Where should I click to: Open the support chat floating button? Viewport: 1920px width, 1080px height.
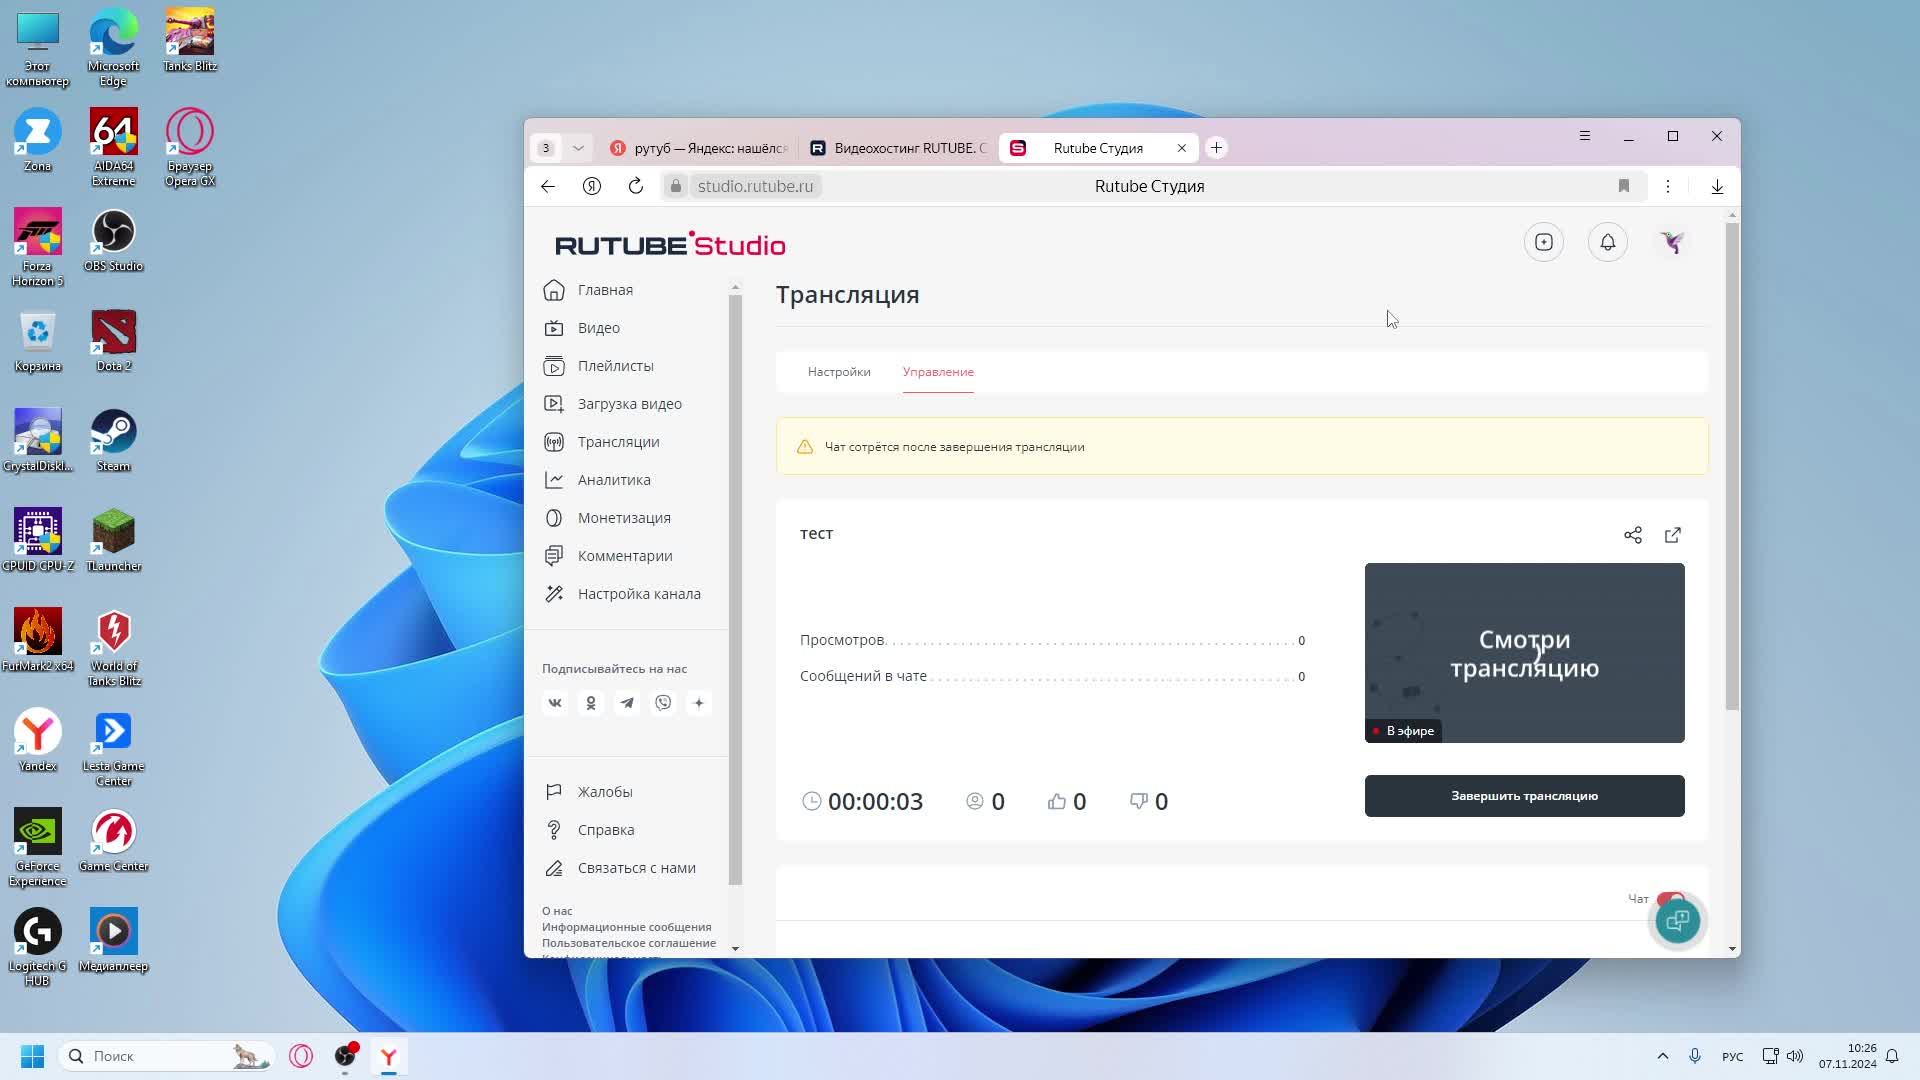coord(1678,920)
